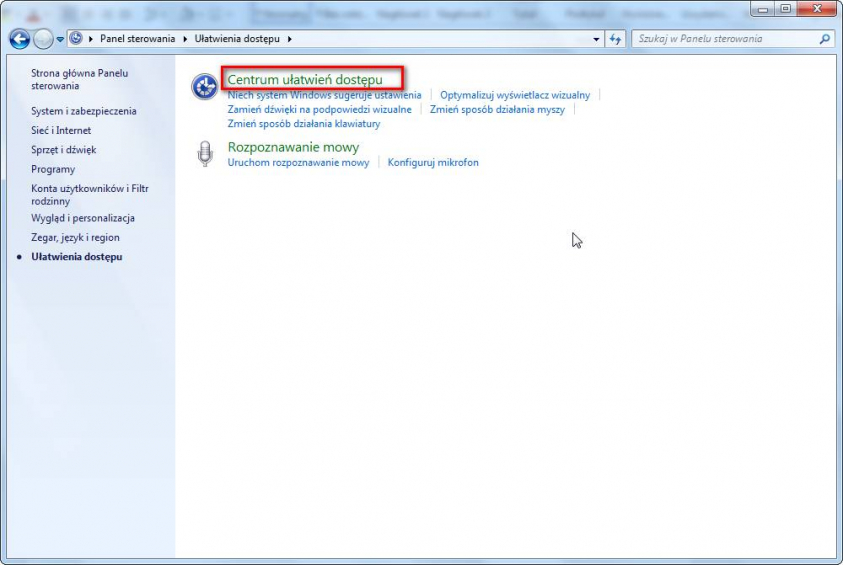
Task: Select 'Uruchom rozpoznawanie mowy' link
Action: point(298,162)
